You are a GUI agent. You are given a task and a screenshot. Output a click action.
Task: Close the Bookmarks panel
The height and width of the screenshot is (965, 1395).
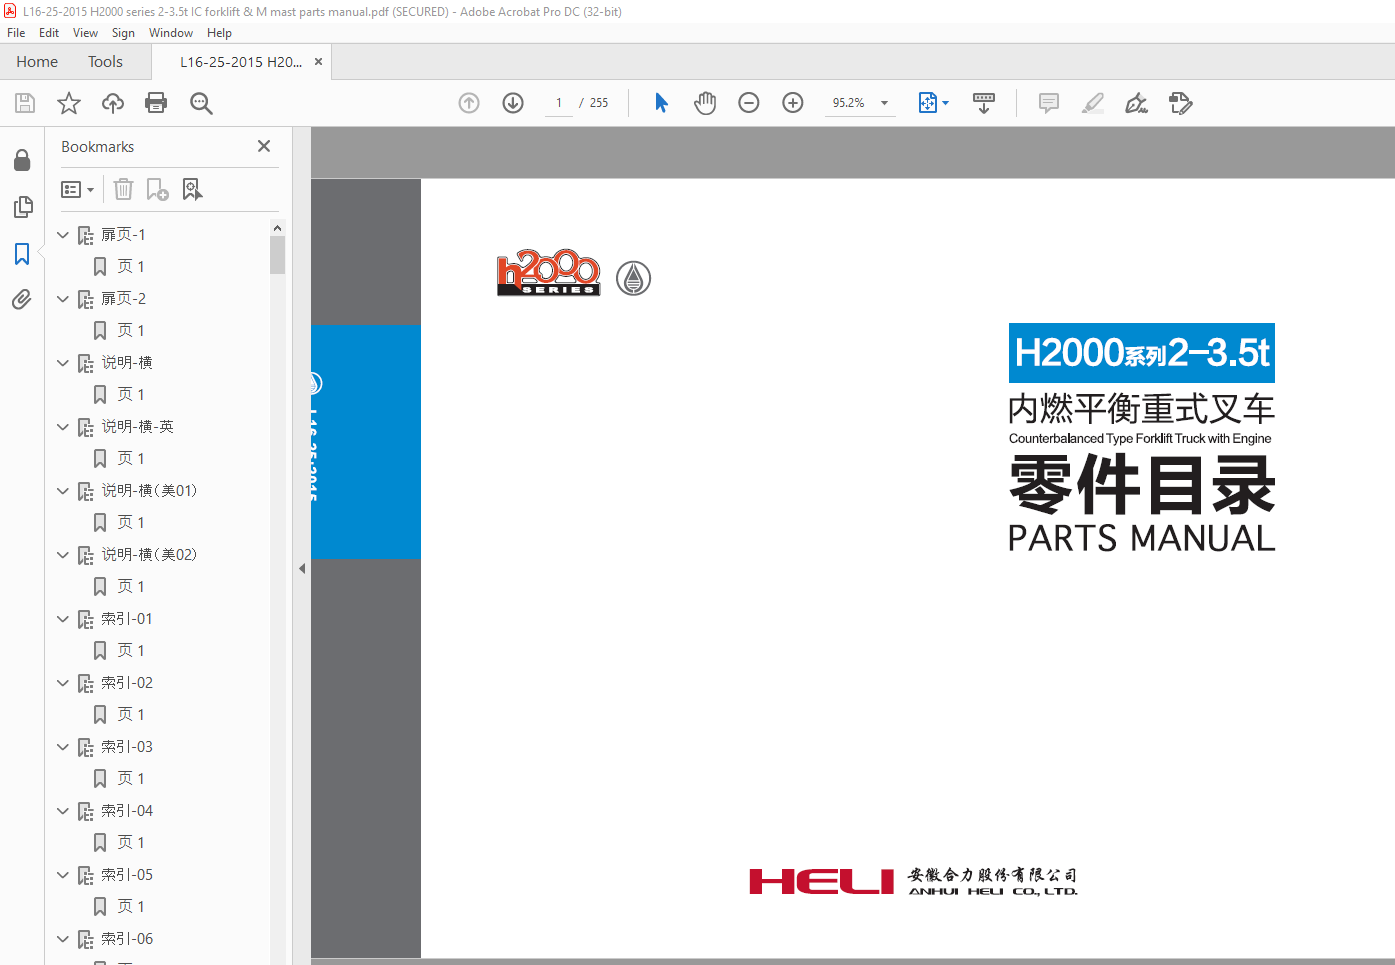[264, 146]
